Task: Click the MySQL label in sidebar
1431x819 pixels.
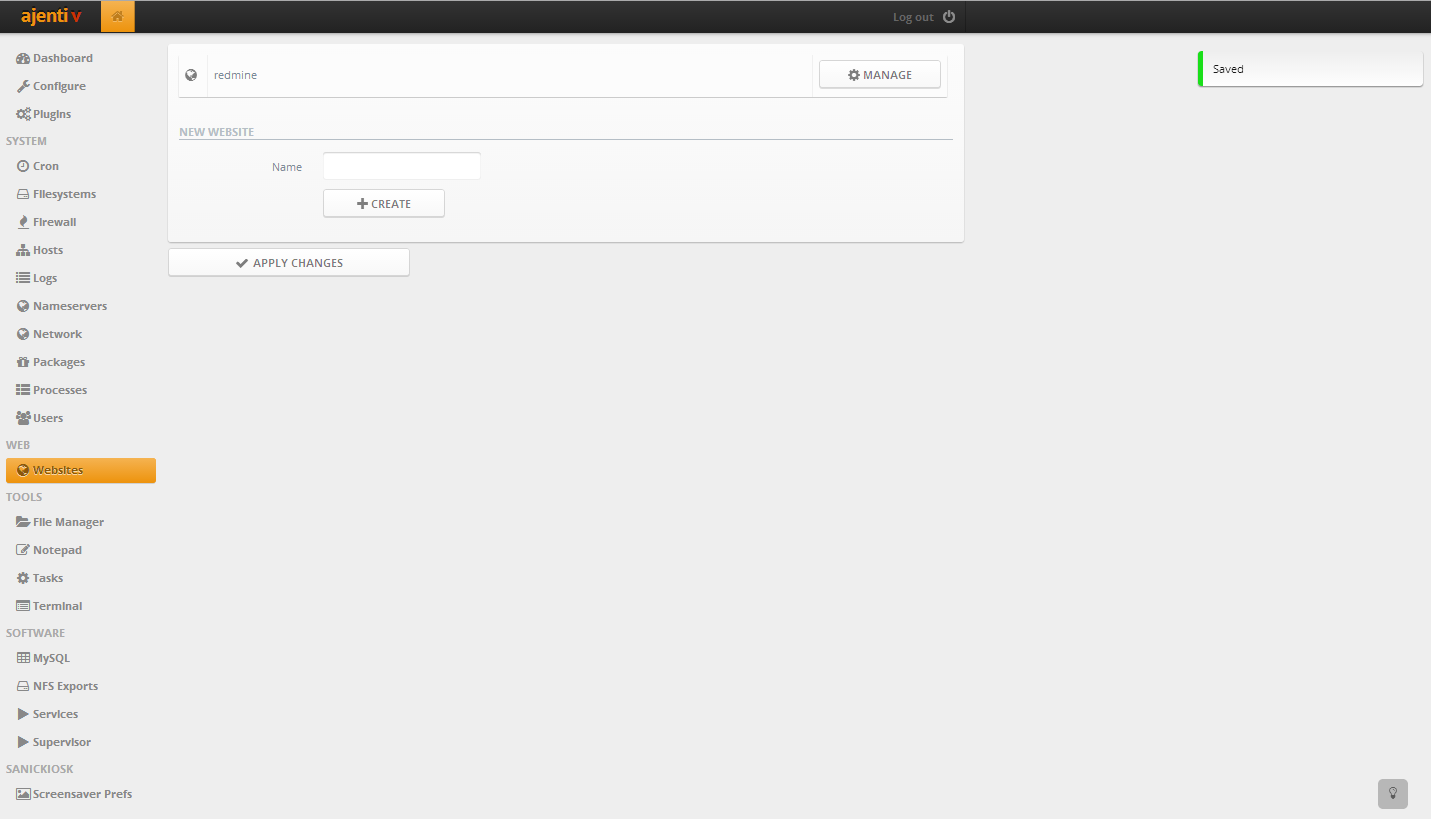Action: click(52, 658)
